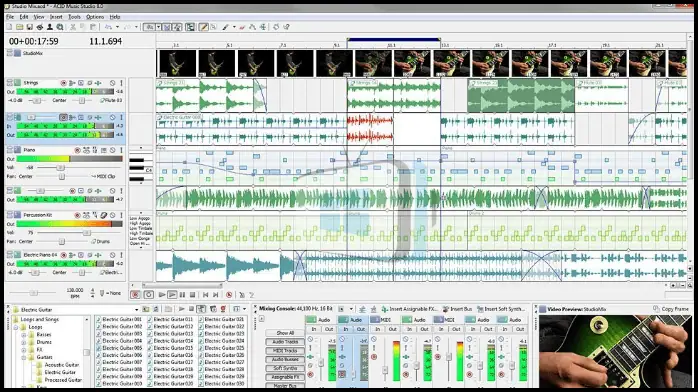Click MIDI Tracks button in Mixing Console
Screen dimensions: 698x392
click(x=285, y=351)
